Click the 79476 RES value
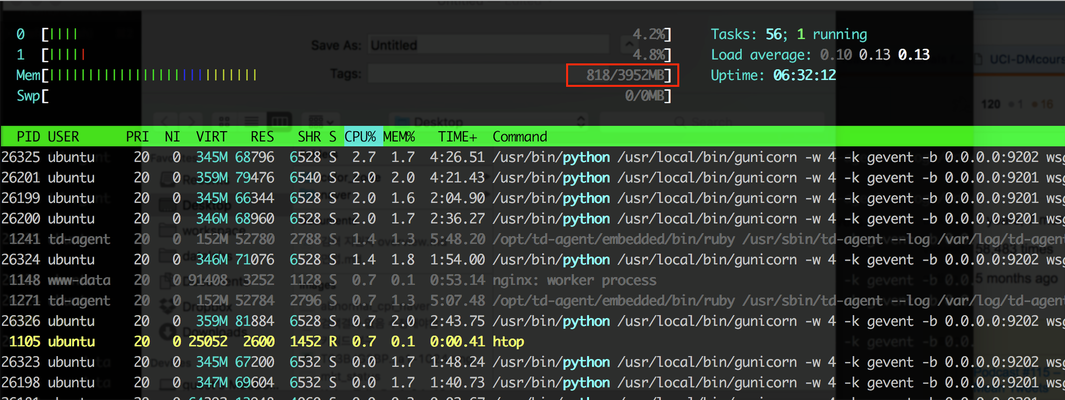 coord(255,178)
